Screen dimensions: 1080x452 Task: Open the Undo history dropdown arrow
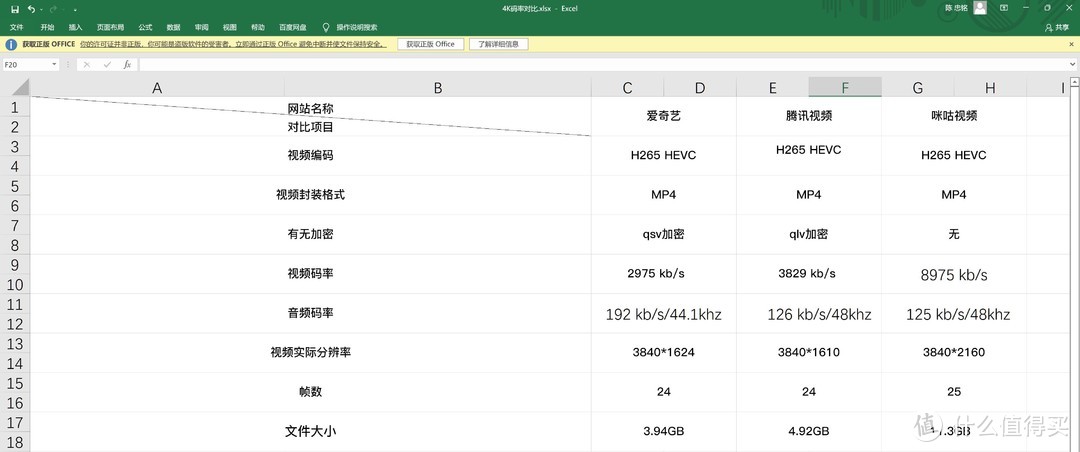(x=41, y=10)
